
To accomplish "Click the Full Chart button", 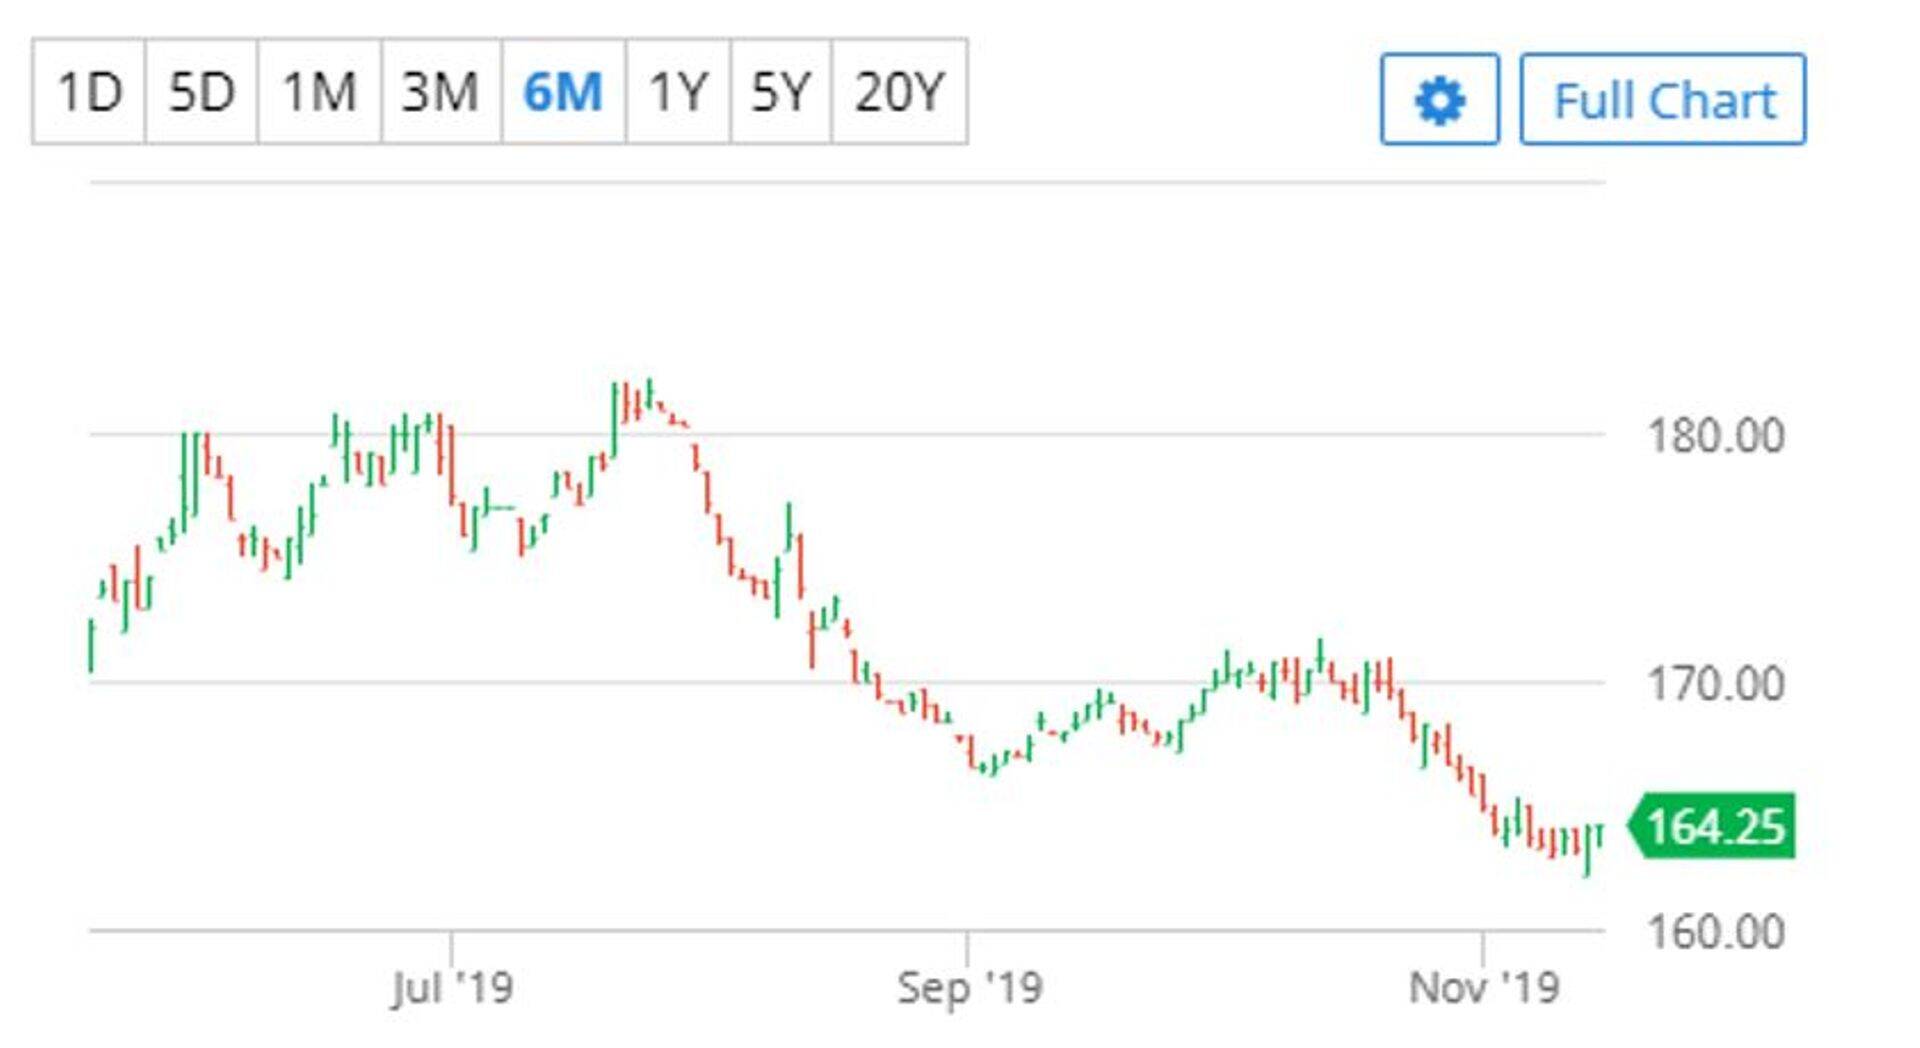I will 1663,100.
